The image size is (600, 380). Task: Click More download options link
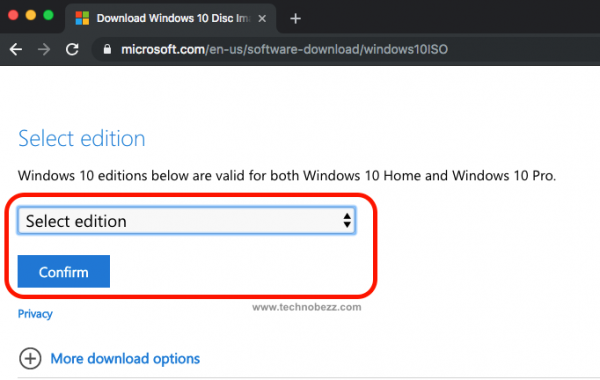pyautogui.click(x=125, y=359)
